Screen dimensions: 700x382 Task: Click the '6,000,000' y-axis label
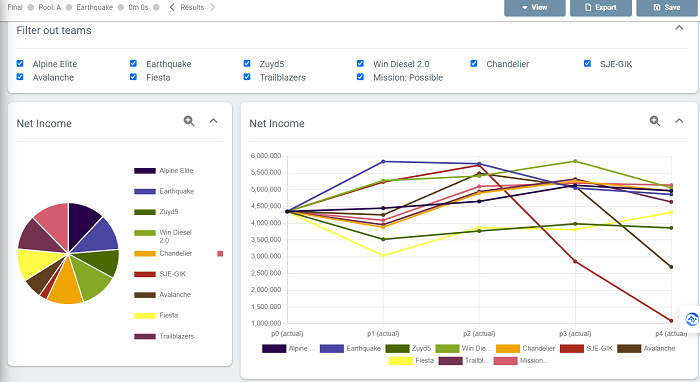266,156
